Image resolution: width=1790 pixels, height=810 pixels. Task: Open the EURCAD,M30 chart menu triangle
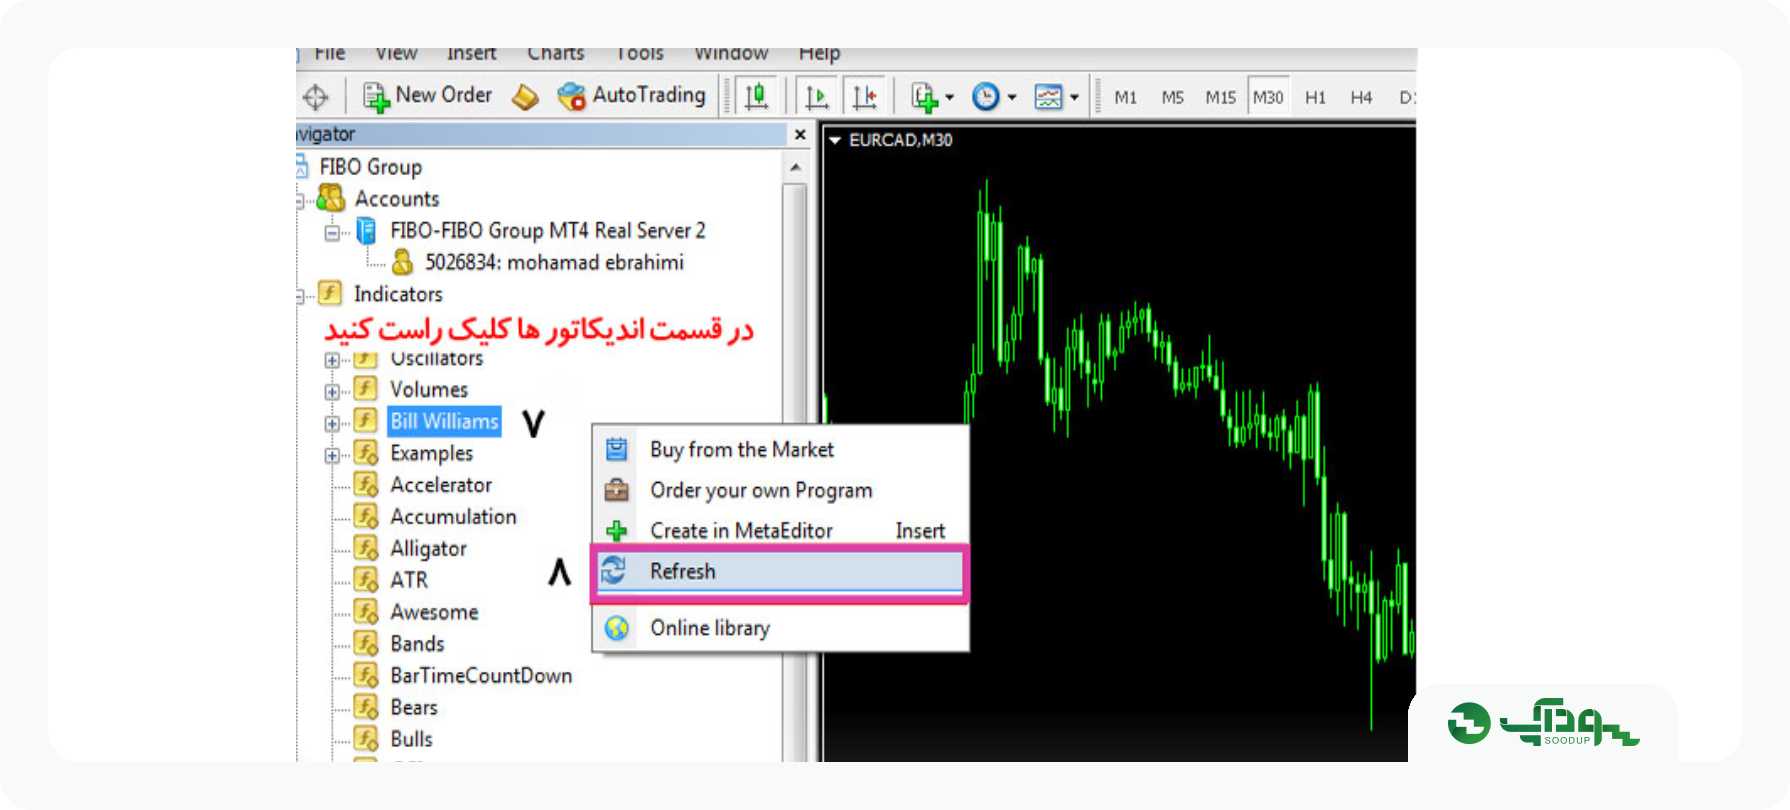[835, 140]
